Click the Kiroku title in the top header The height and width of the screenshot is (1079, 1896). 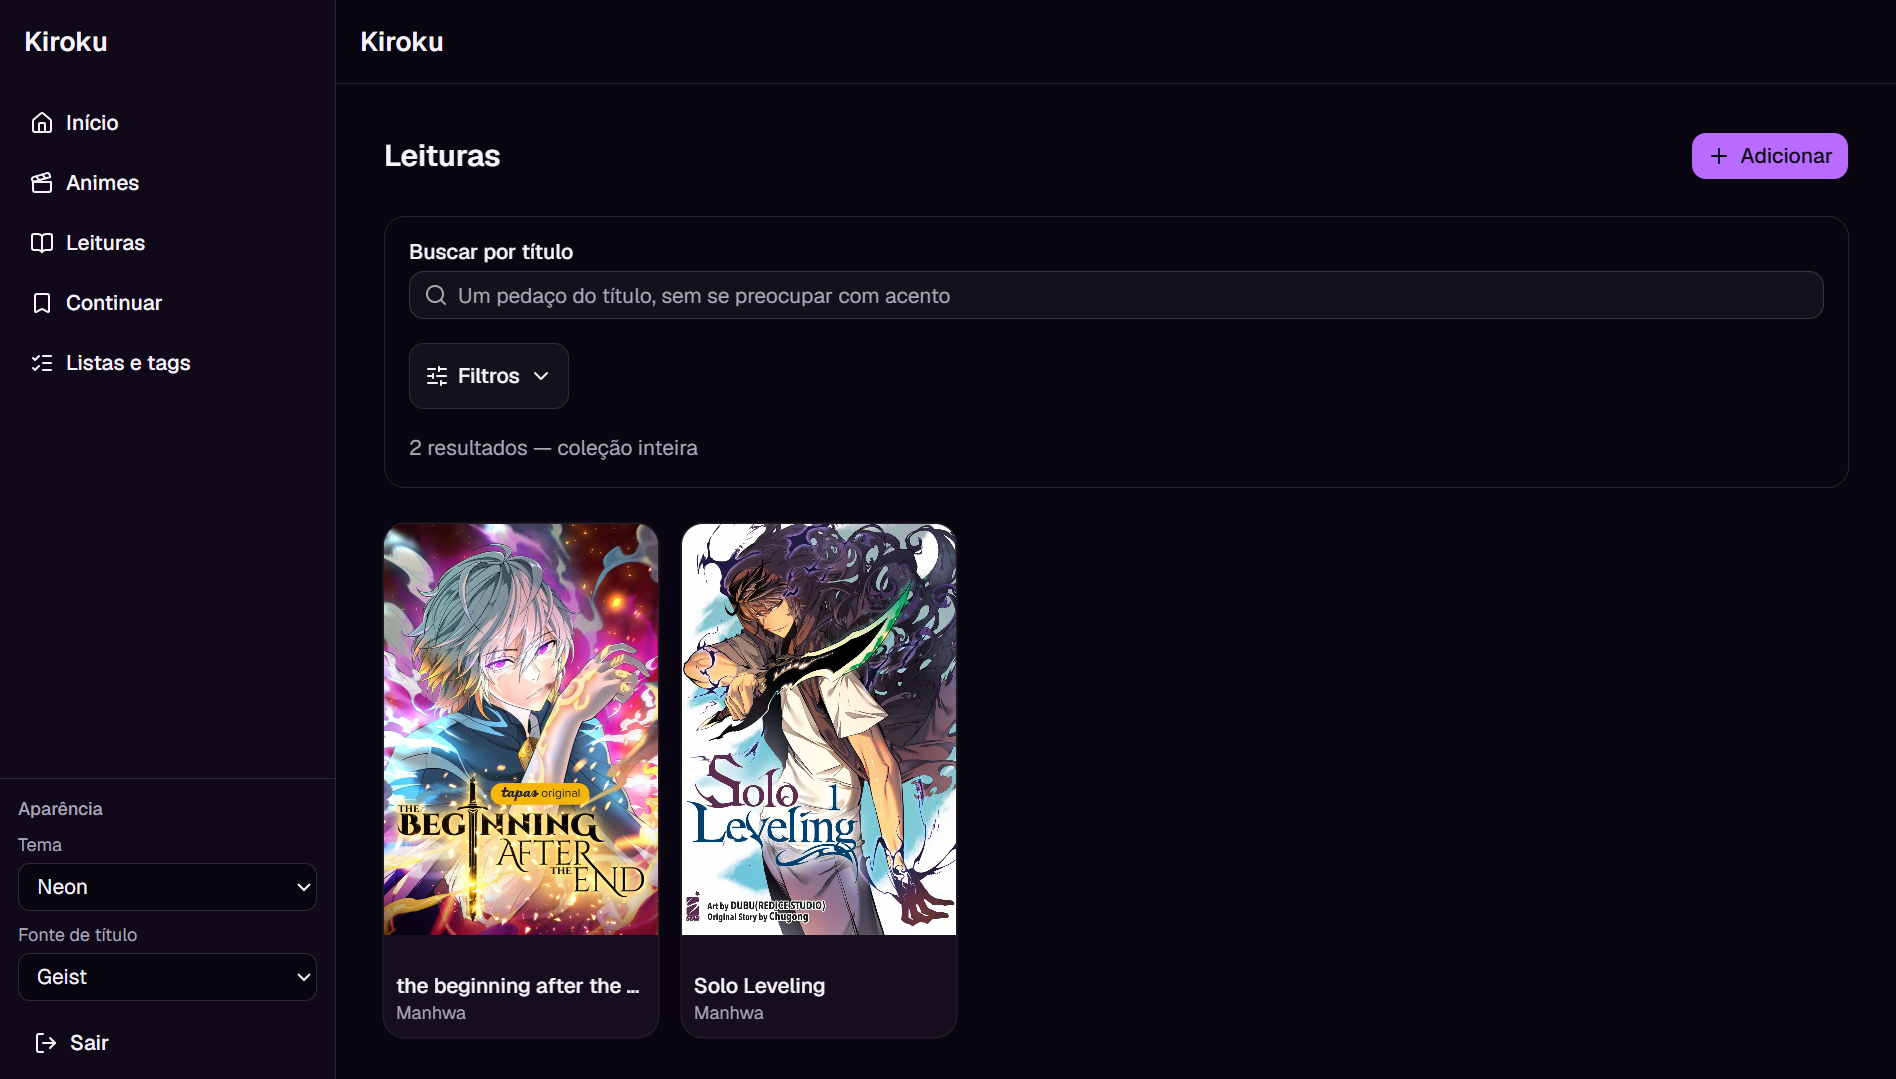pos(402,42)
